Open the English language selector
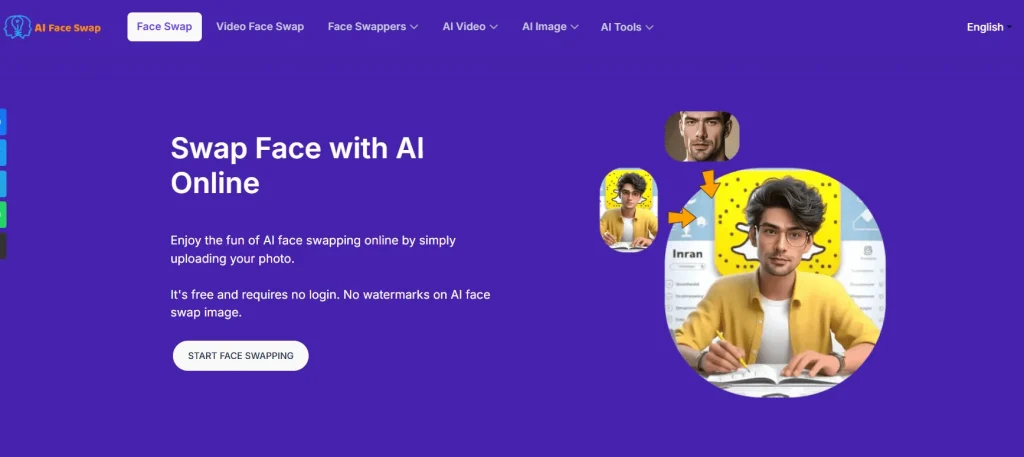Screen dimensions: 1024x457 click(989, 27)
